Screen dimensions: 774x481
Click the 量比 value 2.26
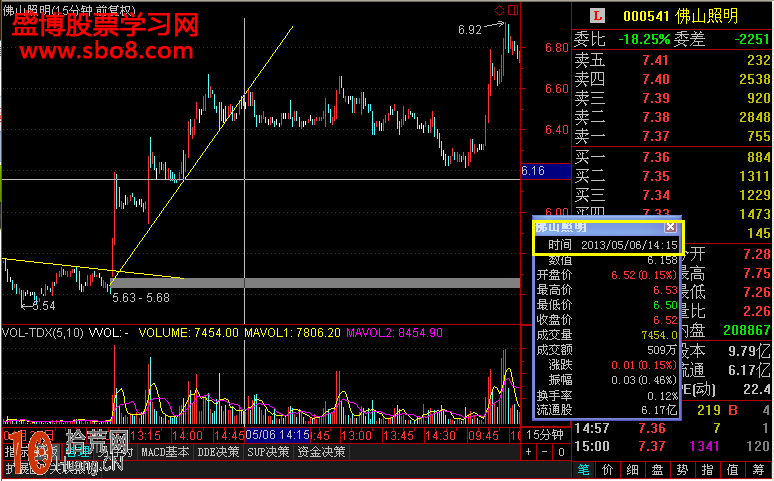pos(757,311)
